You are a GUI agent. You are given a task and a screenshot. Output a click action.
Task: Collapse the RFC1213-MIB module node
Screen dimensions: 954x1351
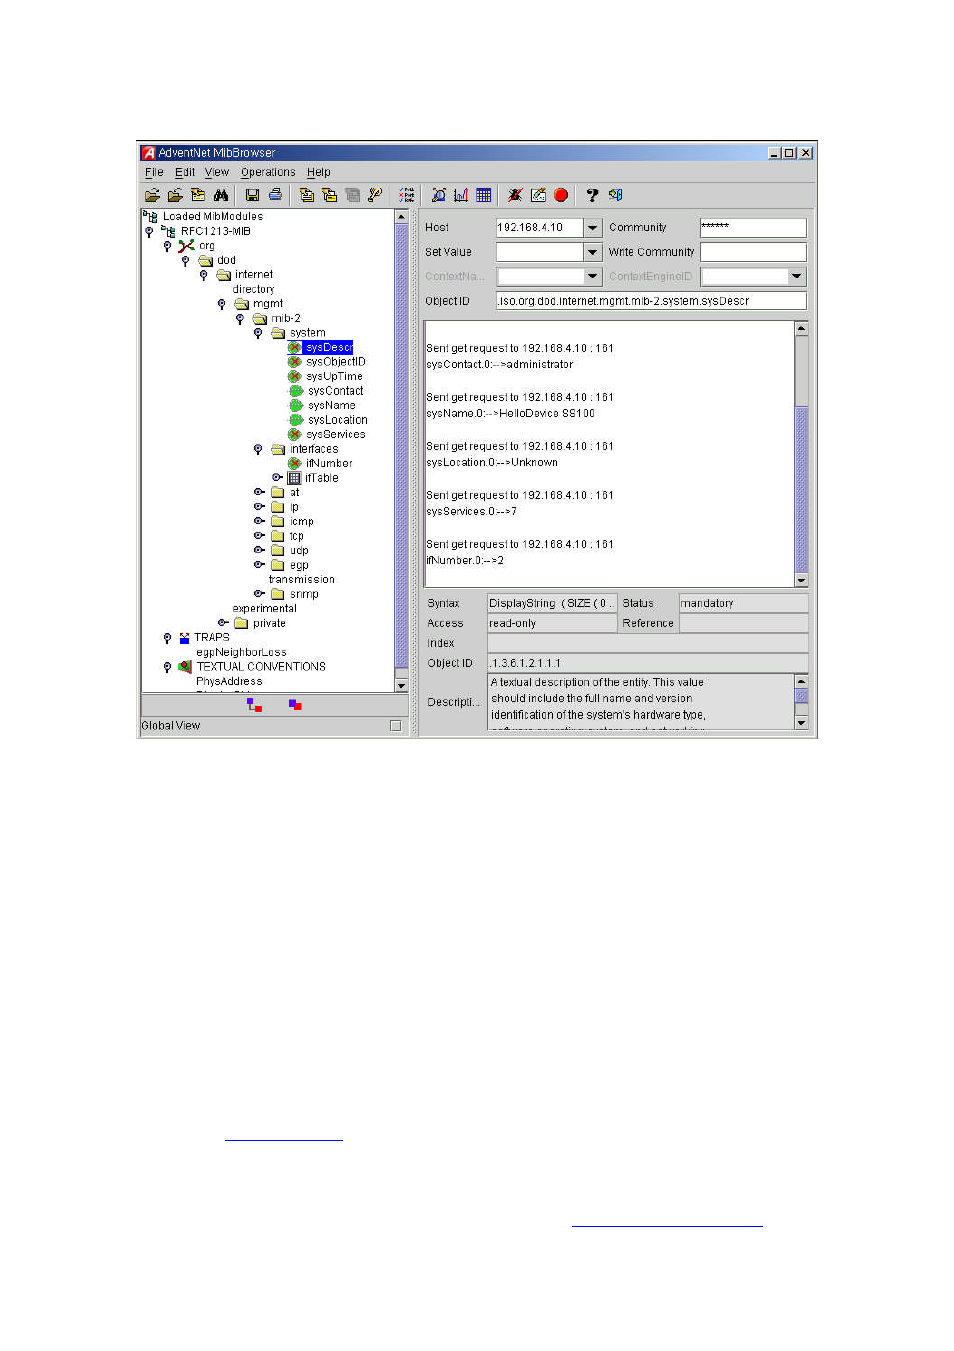click(x=149, y=232)
